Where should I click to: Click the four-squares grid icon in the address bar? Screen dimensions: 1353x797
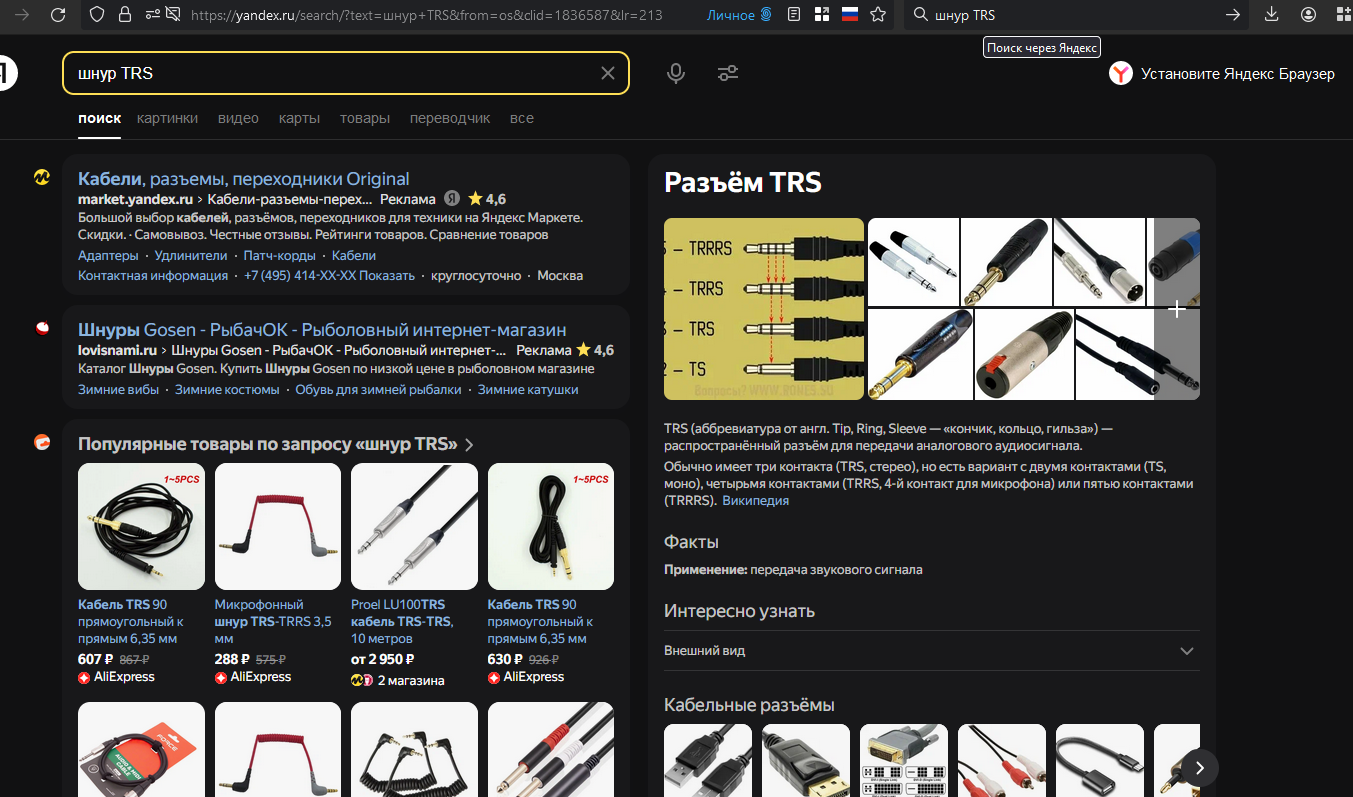tap(821, 15)
